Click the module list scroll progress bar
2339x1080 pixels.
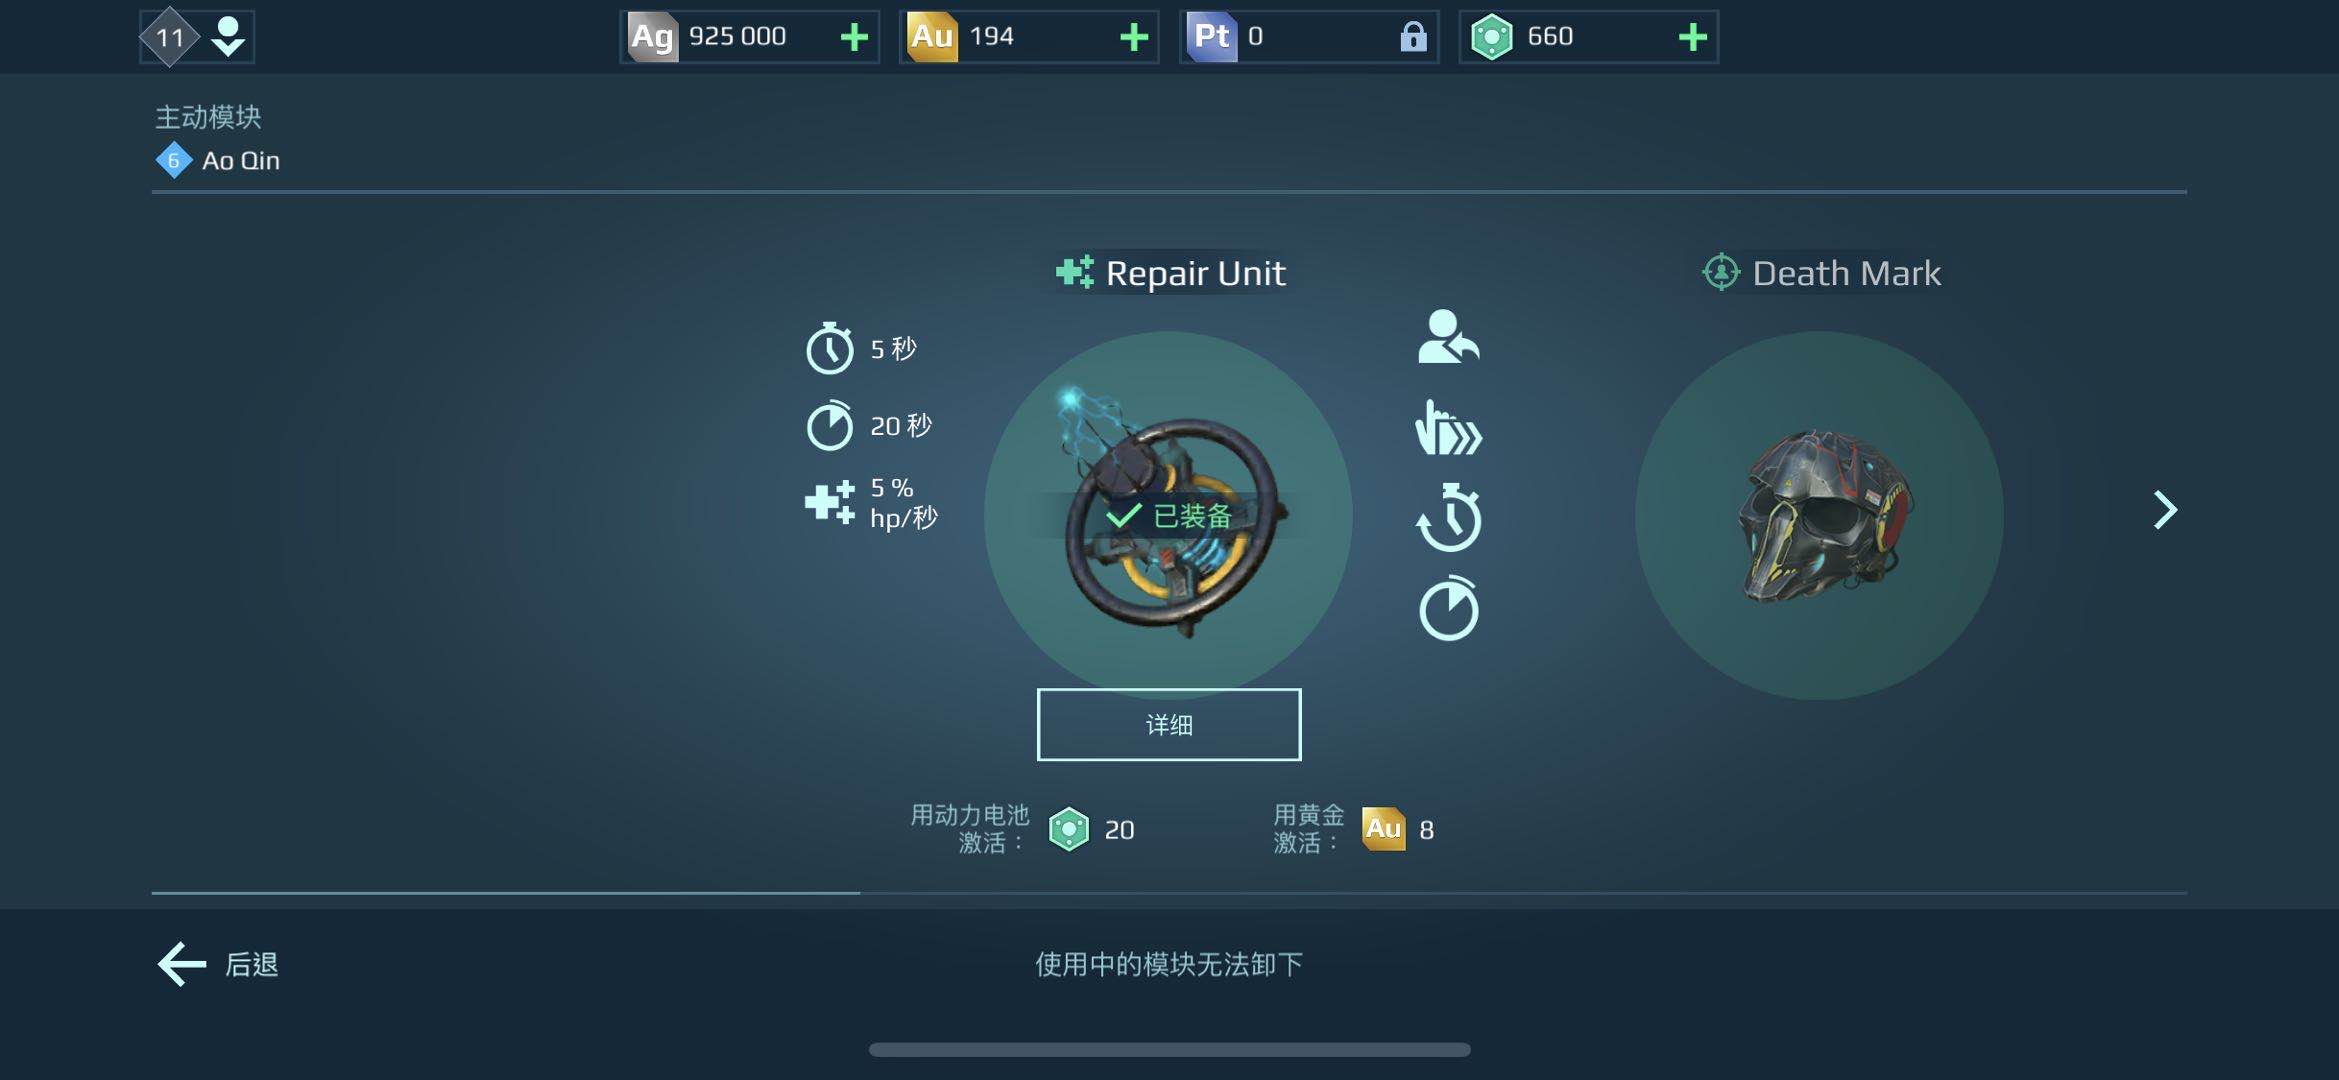point(1168,893)
